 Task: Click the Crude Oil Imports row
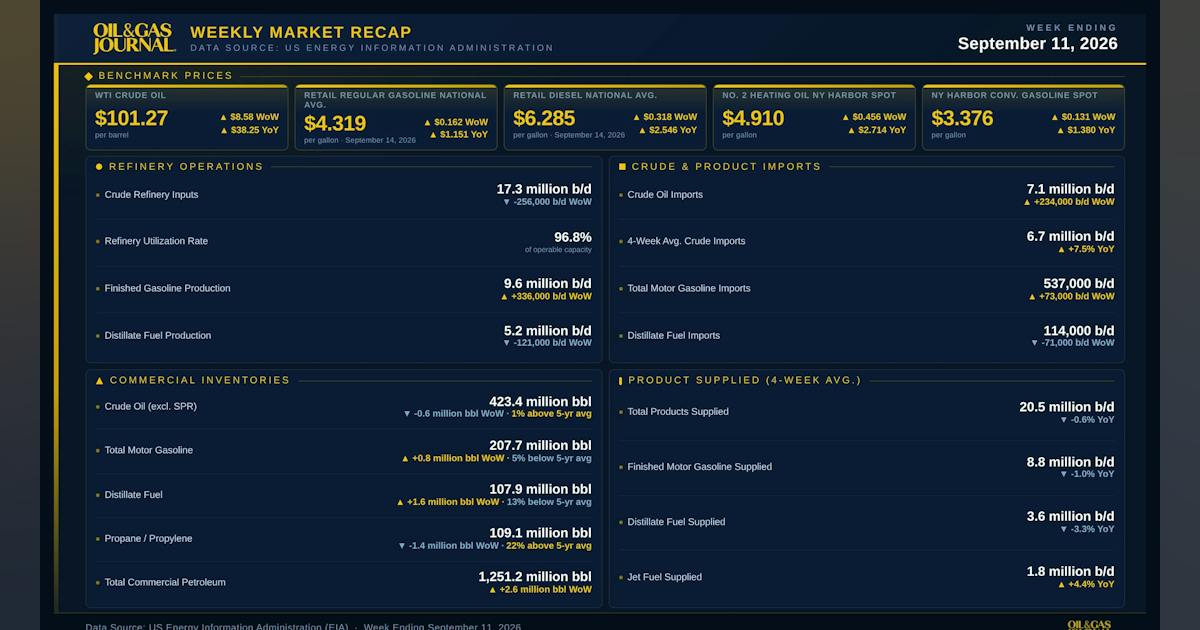pos(867,195)
